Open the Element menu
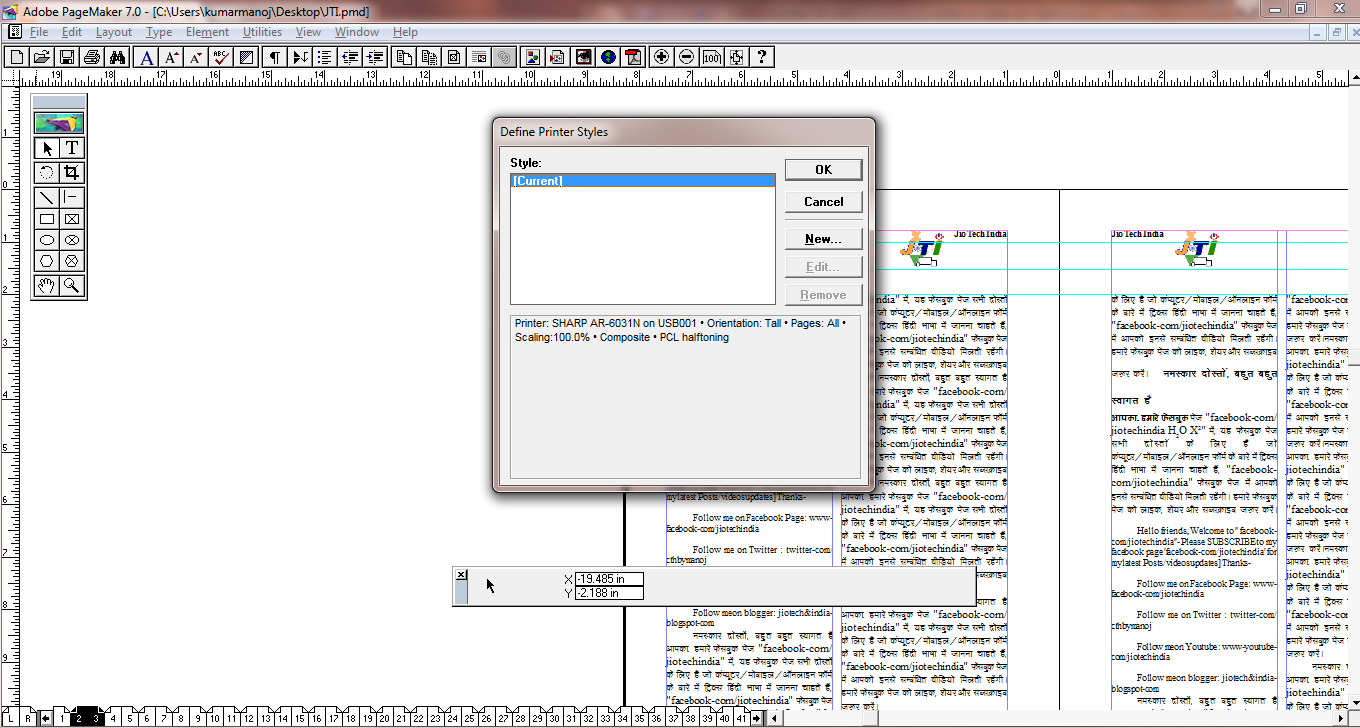The width and height of the screenshot is (1360, 728). pos(207,31)
